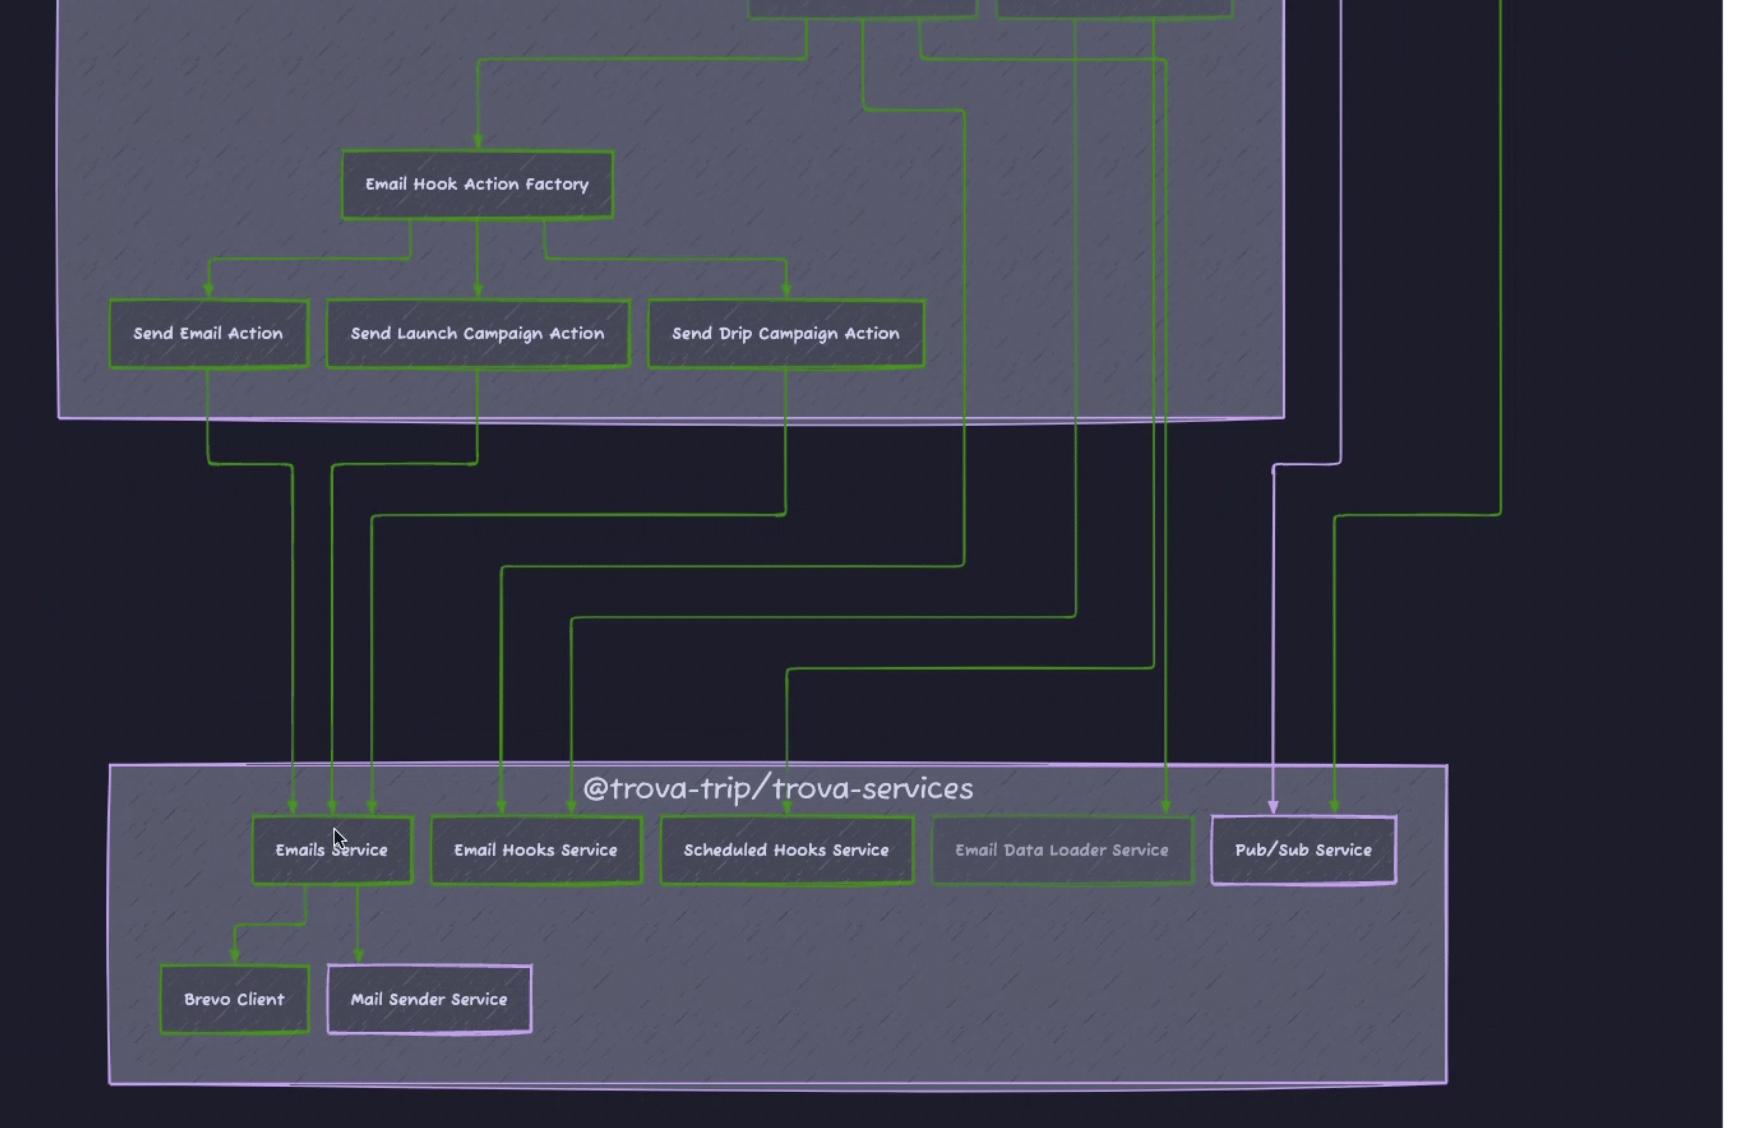Click the faded Email Data Loader Service box

tap(1061, 850)
